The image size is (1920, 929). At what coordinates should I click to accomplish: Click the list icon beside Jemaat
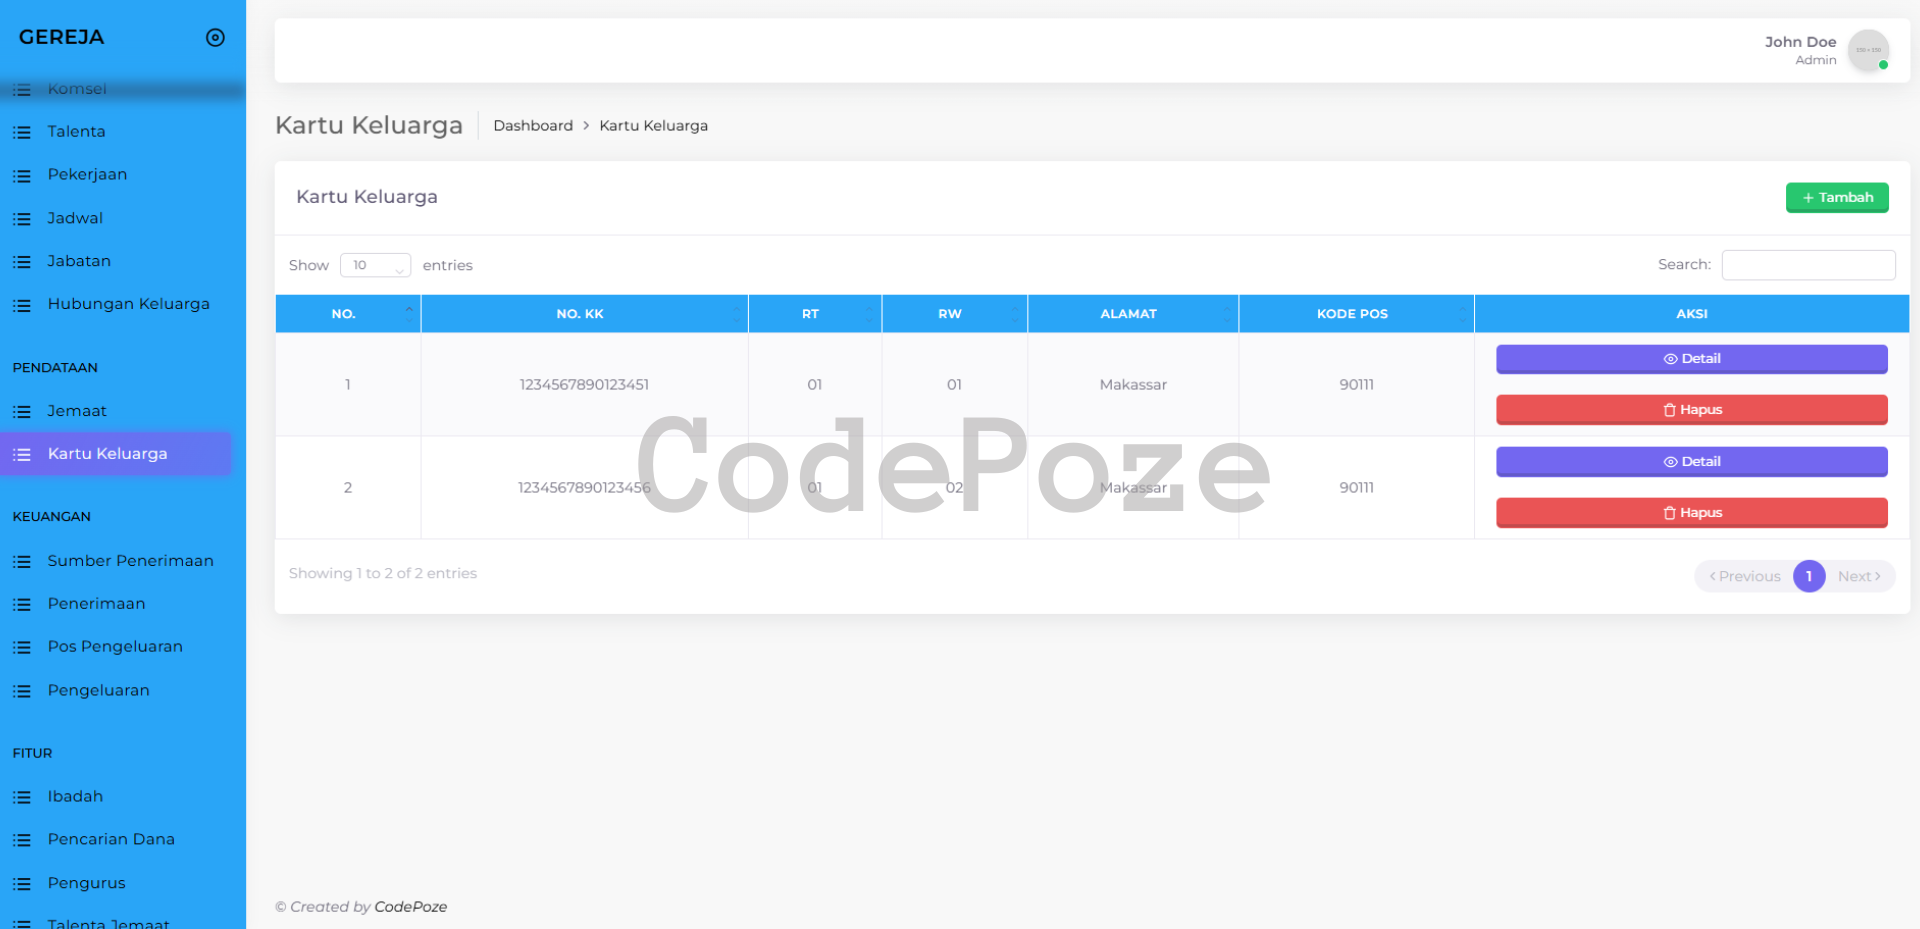pos(22,411)
